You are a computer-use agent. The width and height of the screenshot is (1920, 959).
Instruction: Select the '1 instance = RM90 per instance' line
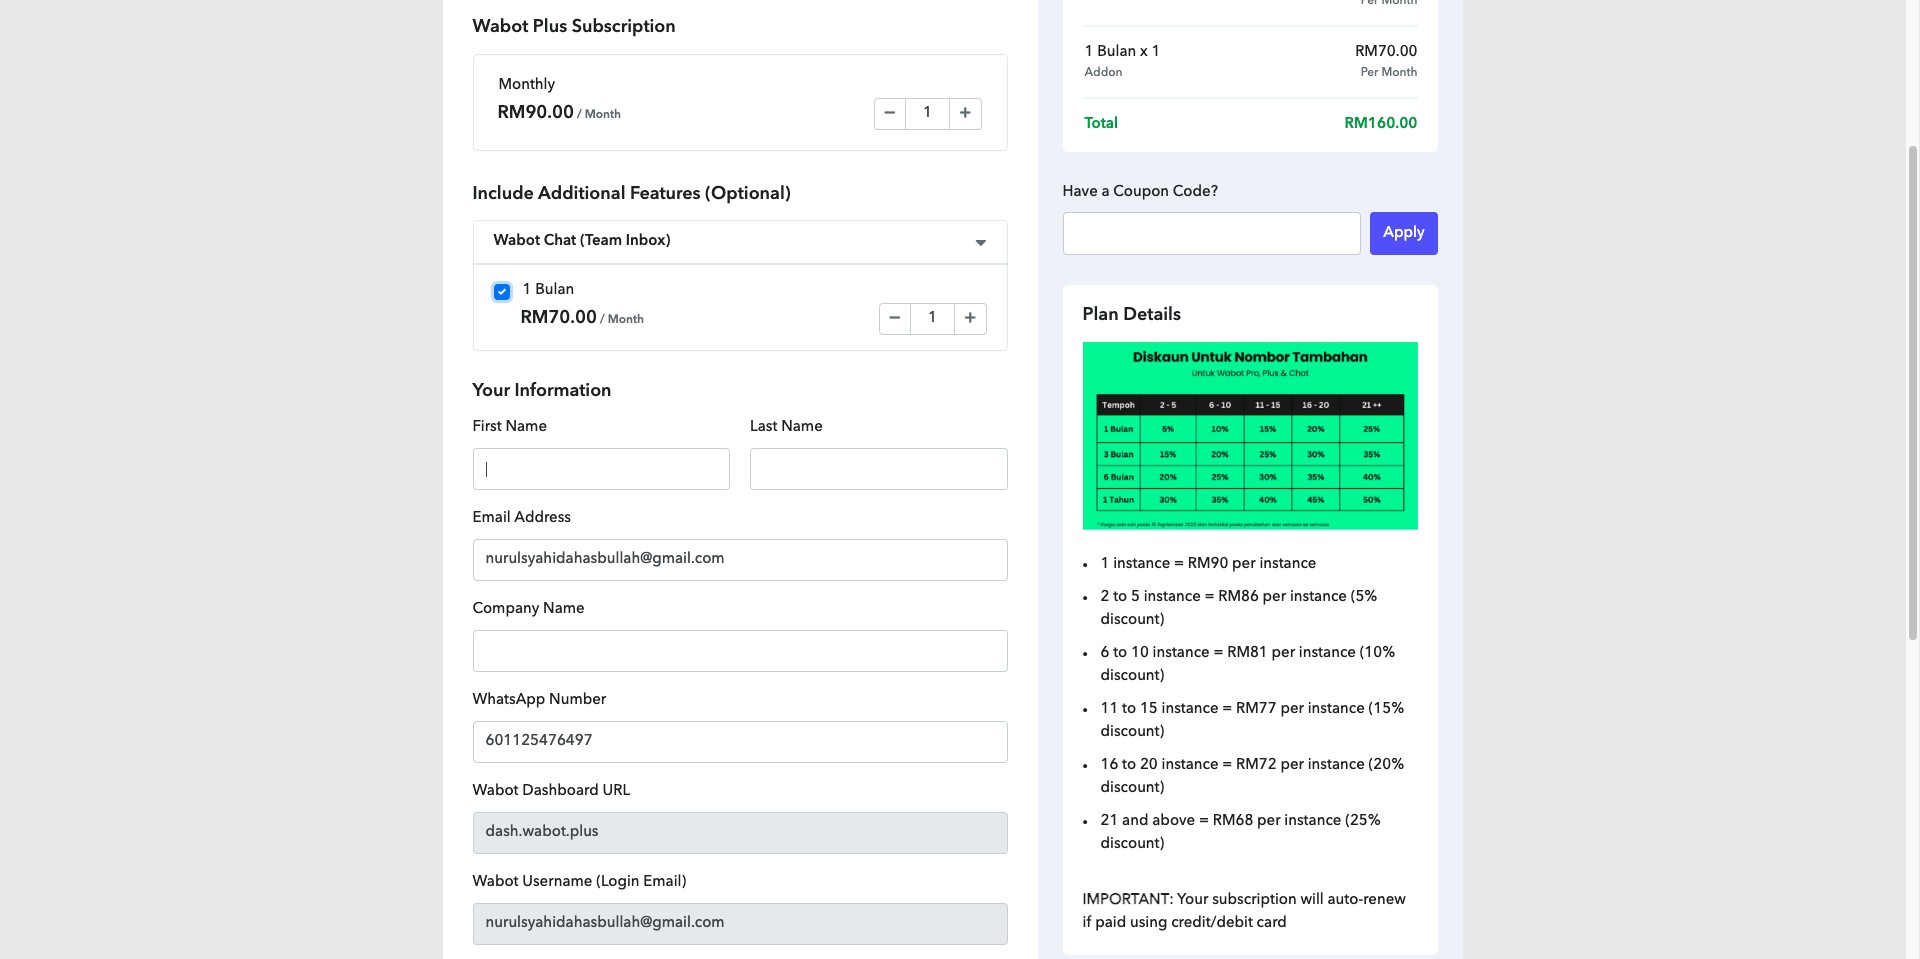[1208, 563]
